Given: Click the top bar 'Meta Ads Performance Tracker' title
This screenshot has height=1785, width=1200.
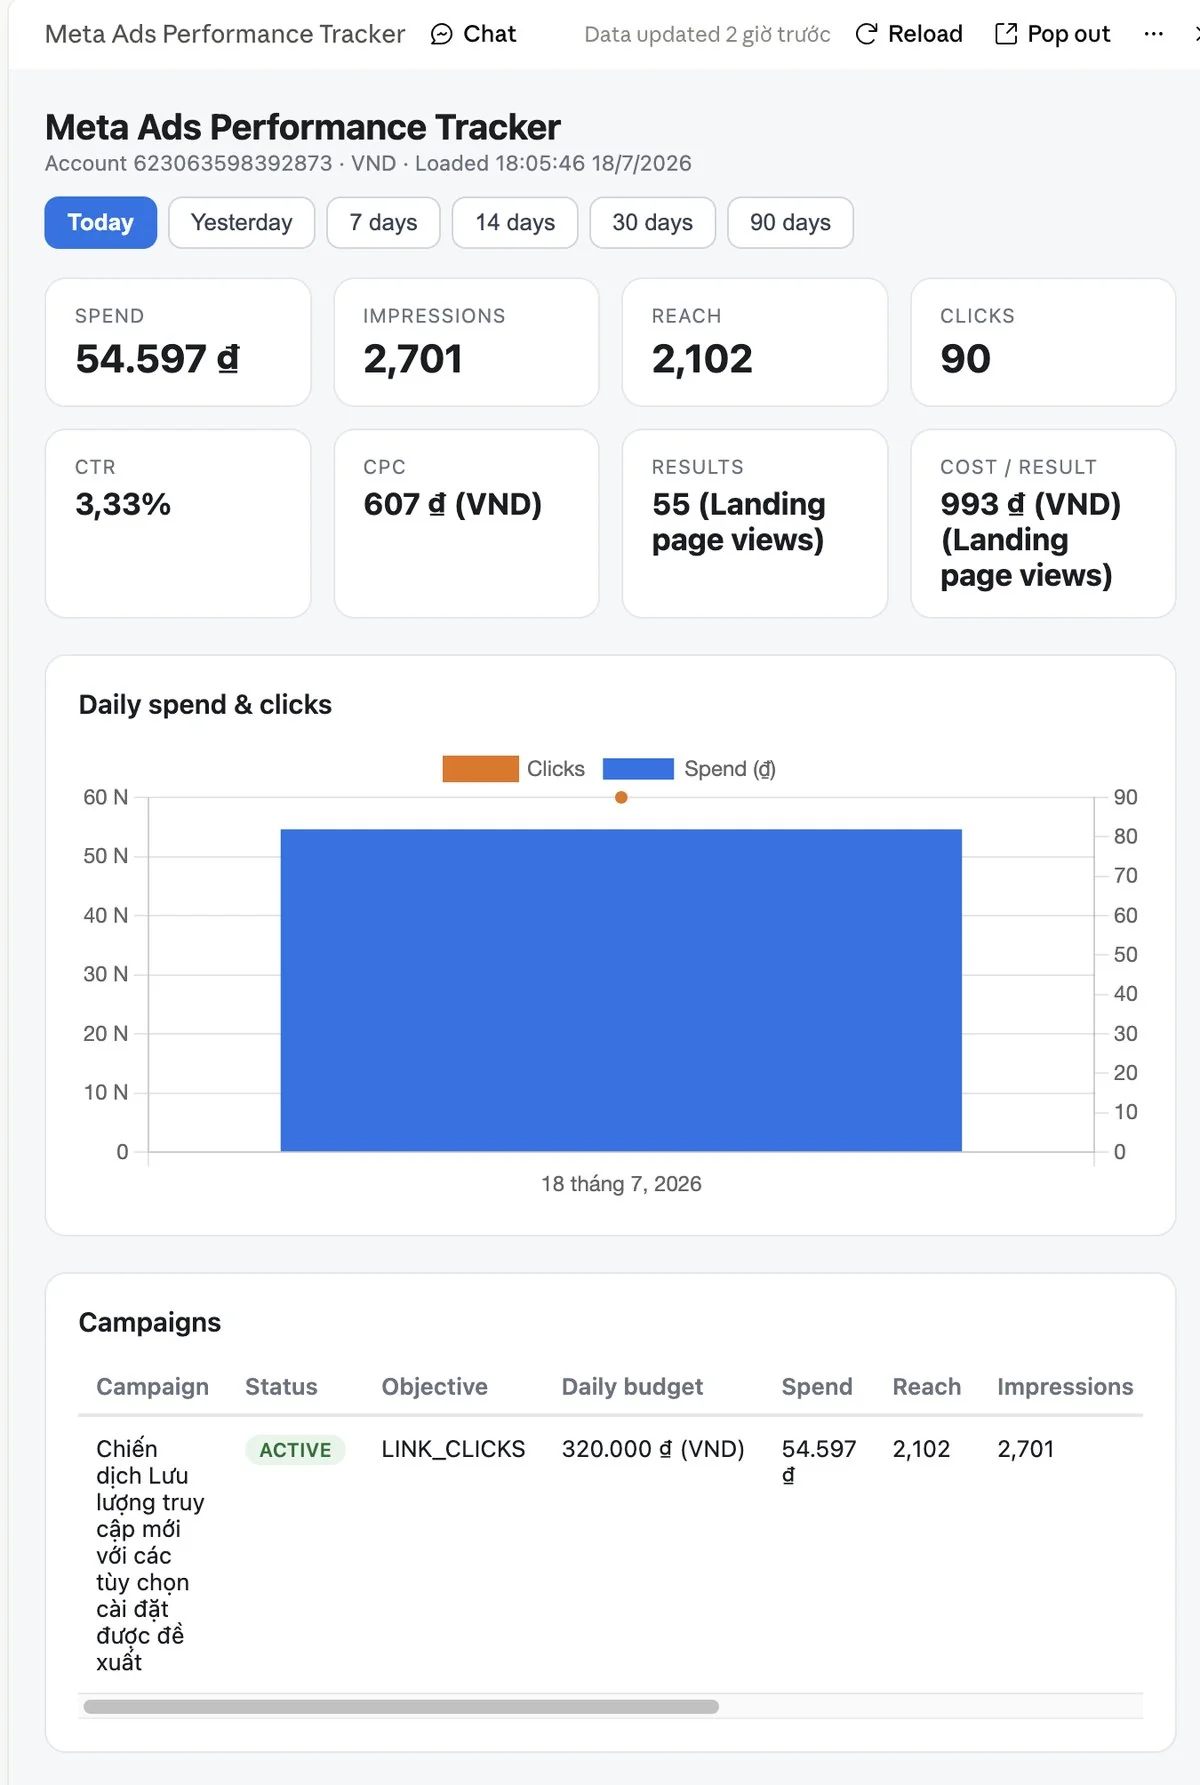Looking at the screenshot, I should click(225, 34).
